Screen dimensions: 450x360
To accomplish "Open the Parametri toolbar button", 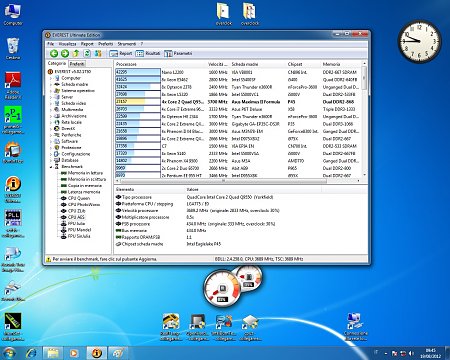I will tap(178, 53).
